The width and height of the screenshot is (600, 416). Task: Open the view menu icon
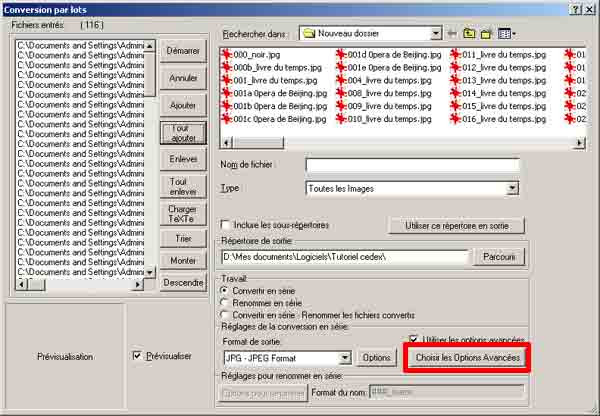click(507, 34)
